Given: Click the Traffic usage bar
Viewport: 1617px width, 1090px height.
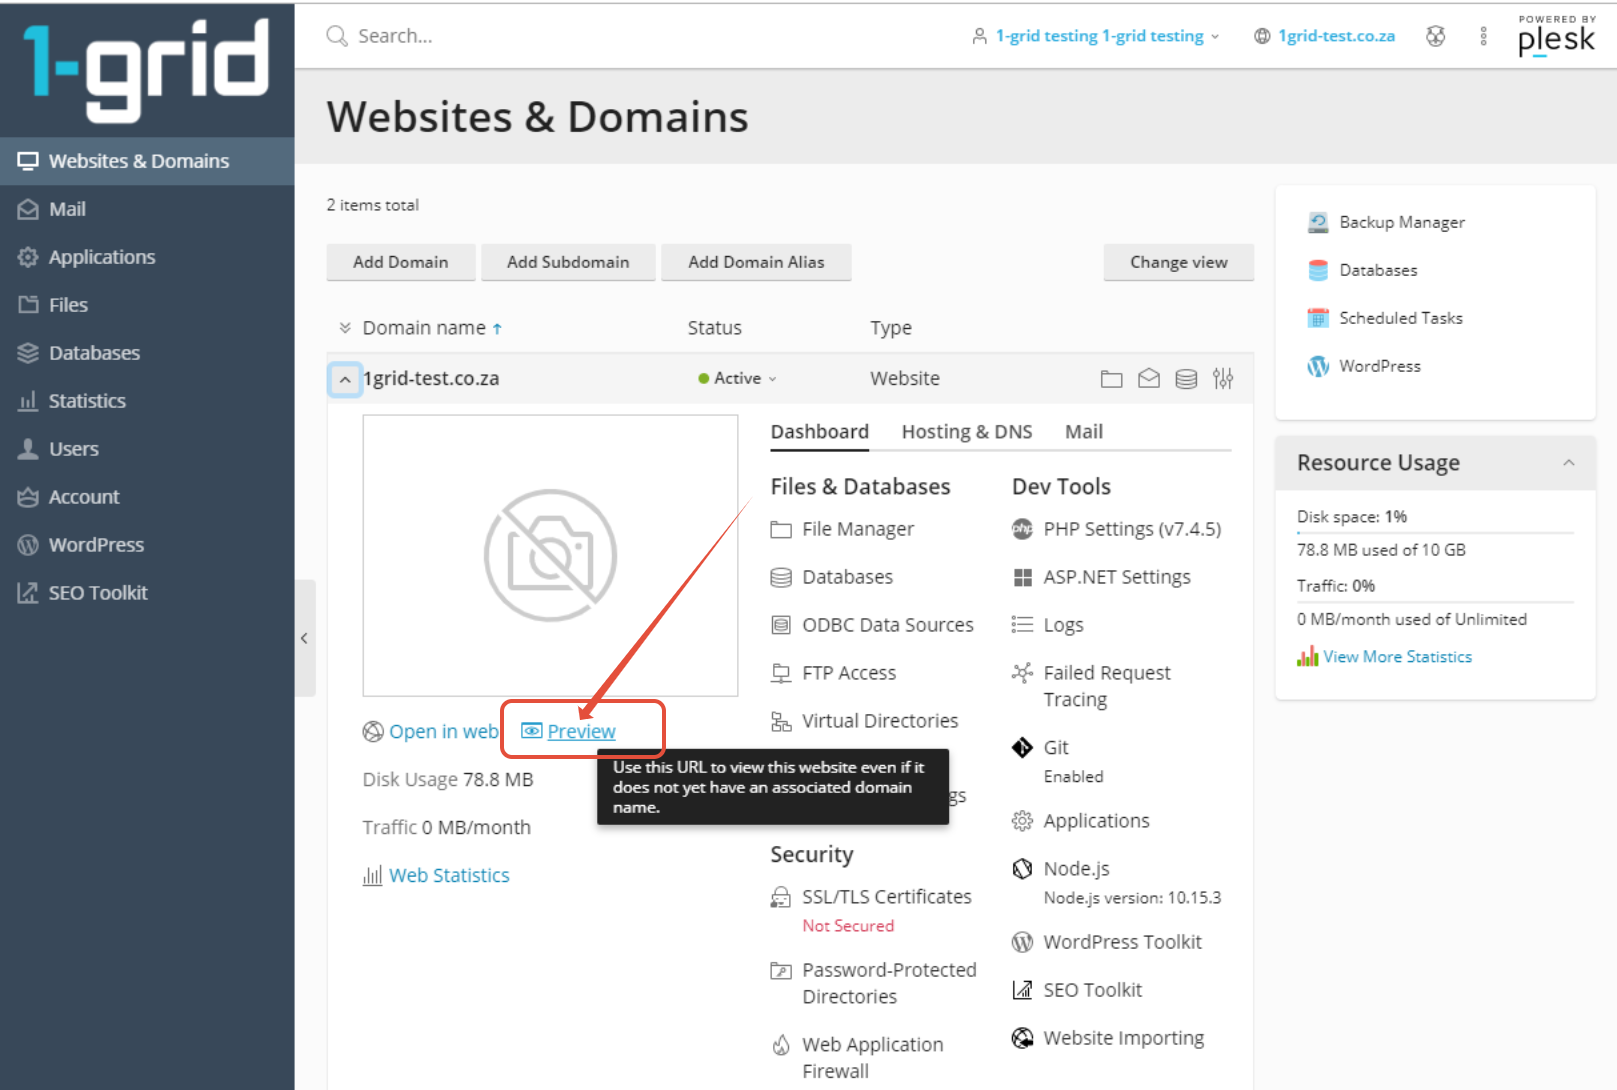Looking at the screenshot, I should click(1435, 602).
